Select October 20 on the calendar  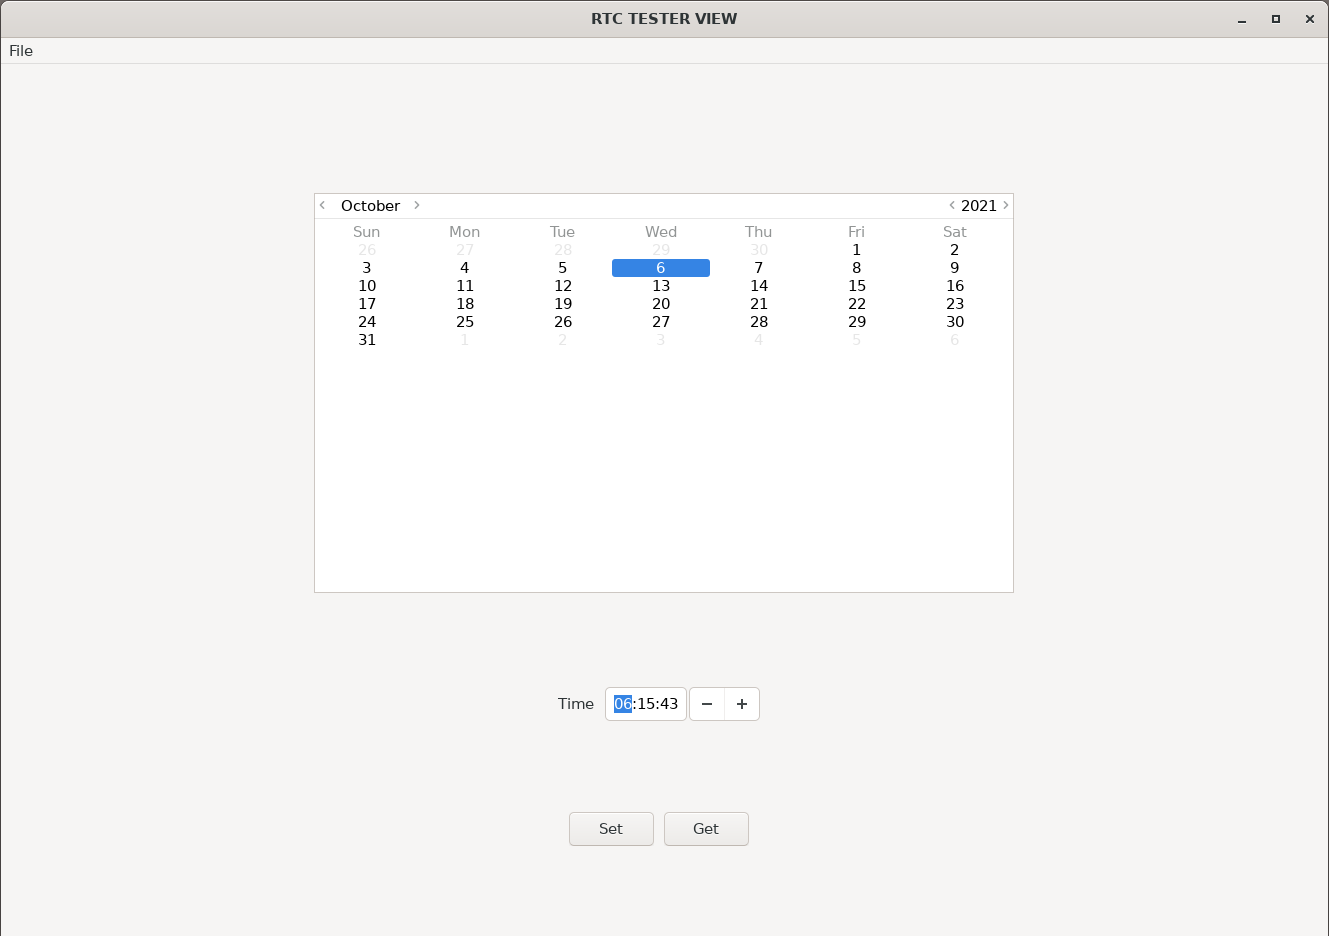coord(661,304)
